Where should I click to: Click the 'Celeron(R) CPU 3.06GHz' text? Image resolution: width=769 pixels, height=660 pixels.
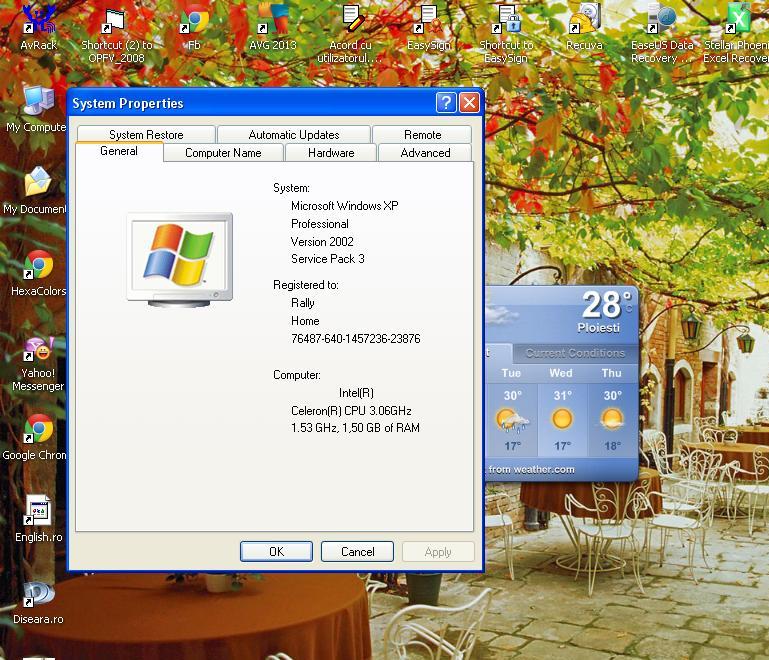[351, 411]
